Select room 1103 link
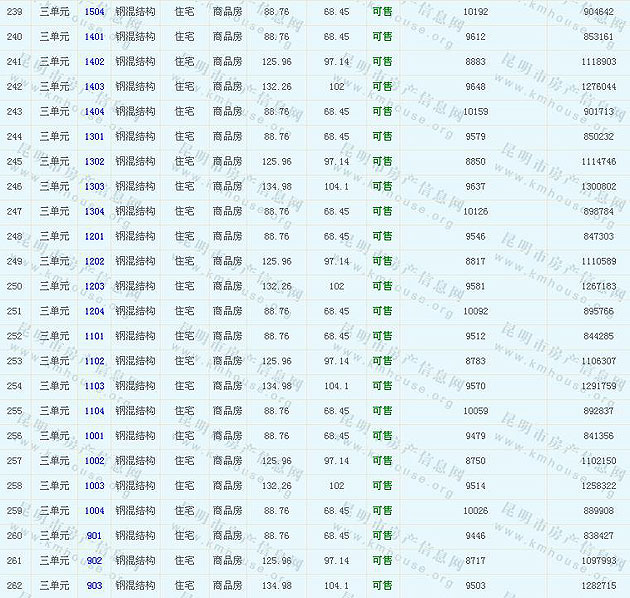Viewport: 630px width, 598px height. (94, 386)
